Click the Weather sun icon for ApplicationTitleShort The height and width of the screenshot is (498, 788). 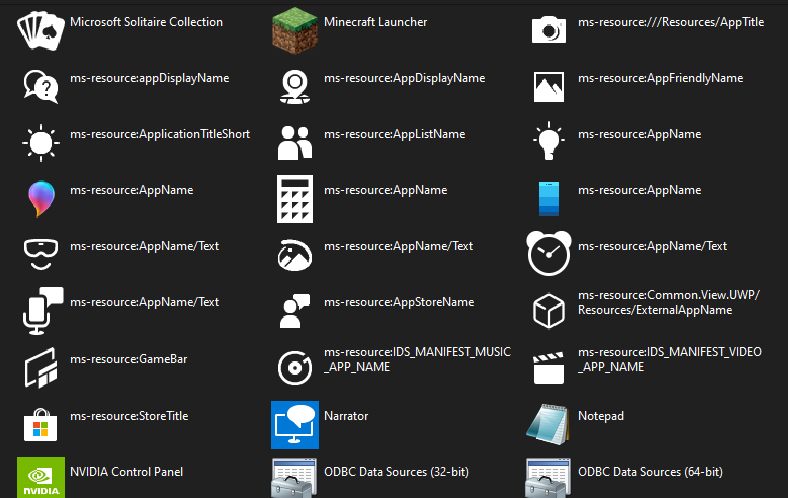tap(41, 143)
